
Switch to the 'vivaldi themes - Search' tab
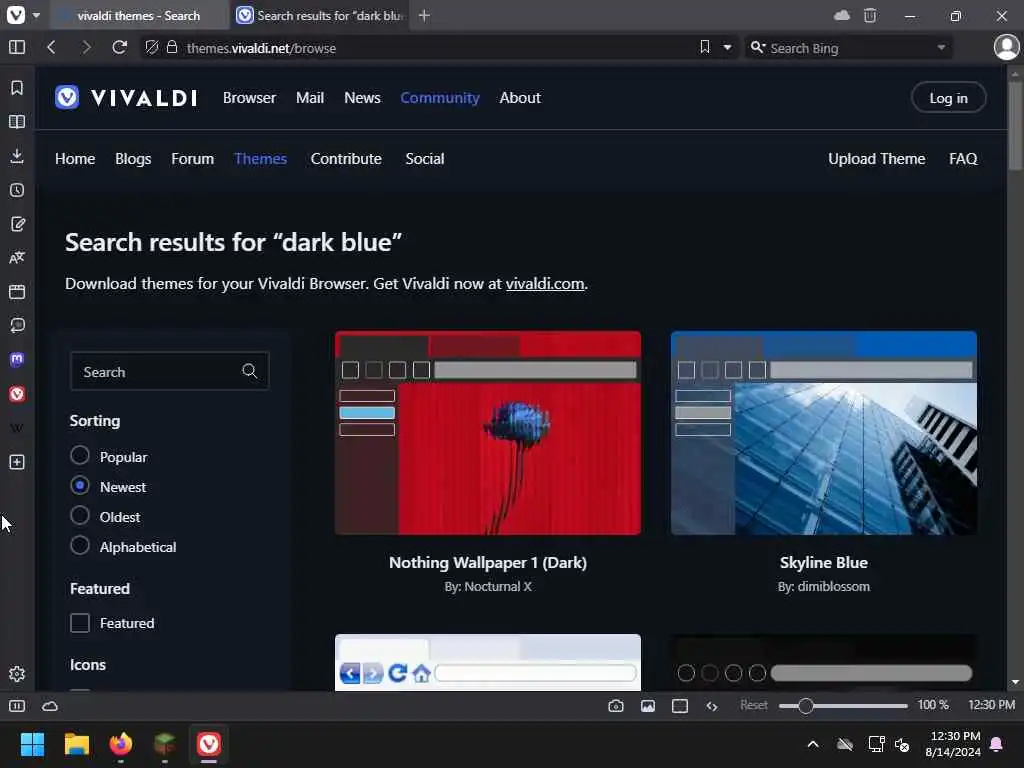138,16
